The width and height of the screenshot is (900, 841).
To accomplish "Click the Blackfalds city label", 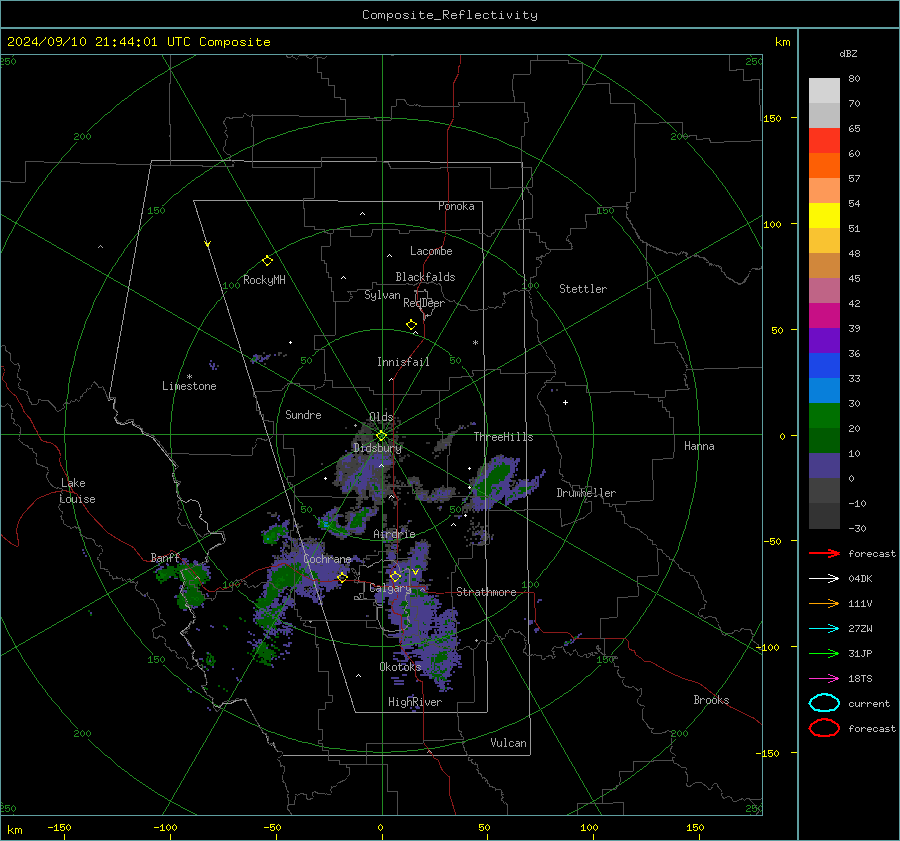I will 425,277.
